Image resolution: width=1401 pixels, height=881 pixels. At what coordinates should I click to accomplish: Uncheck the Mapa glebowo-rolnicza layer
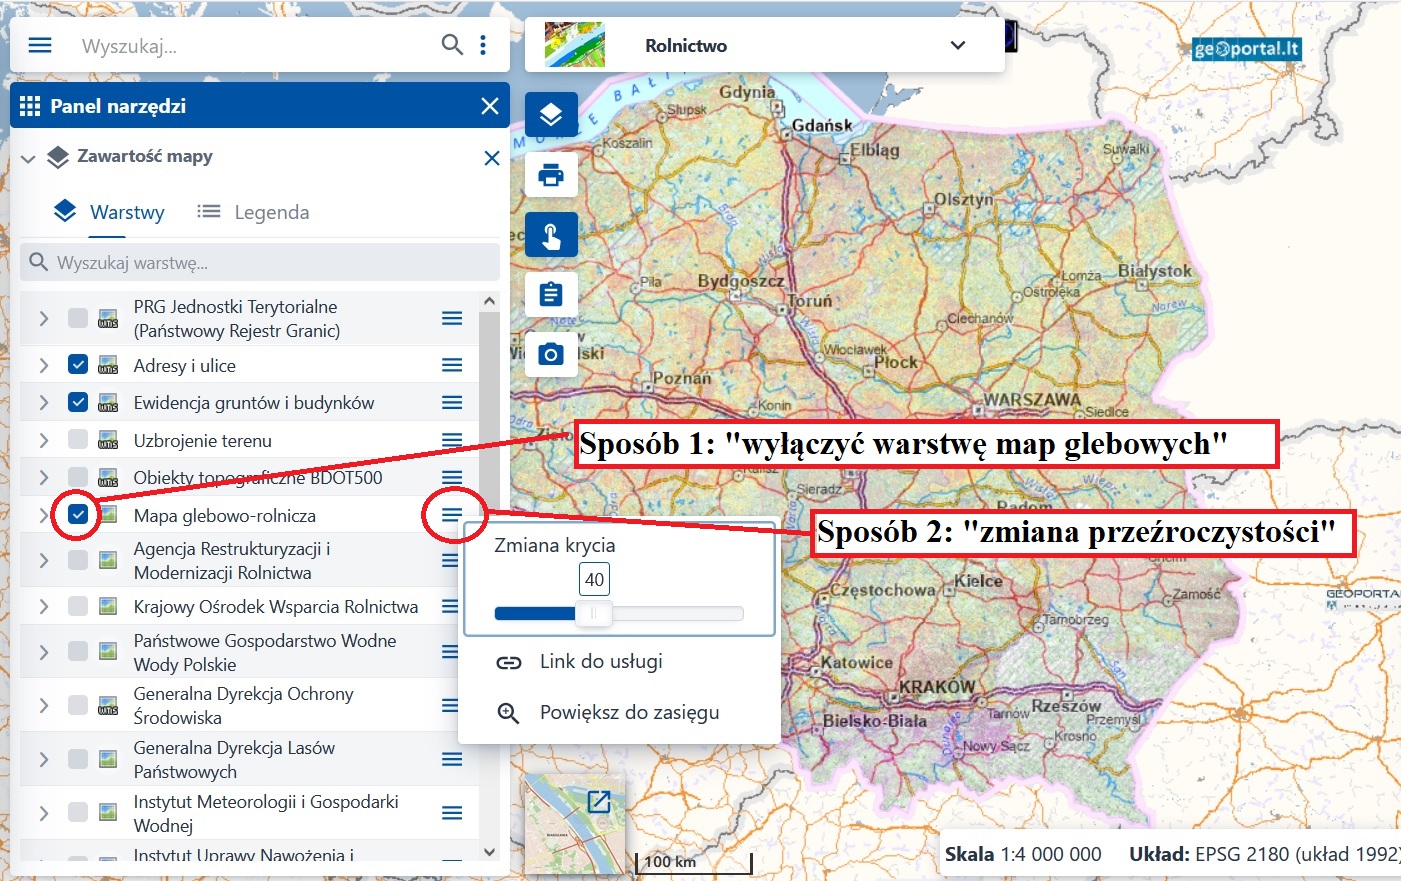pyautogui.click(x=78, y=515)
